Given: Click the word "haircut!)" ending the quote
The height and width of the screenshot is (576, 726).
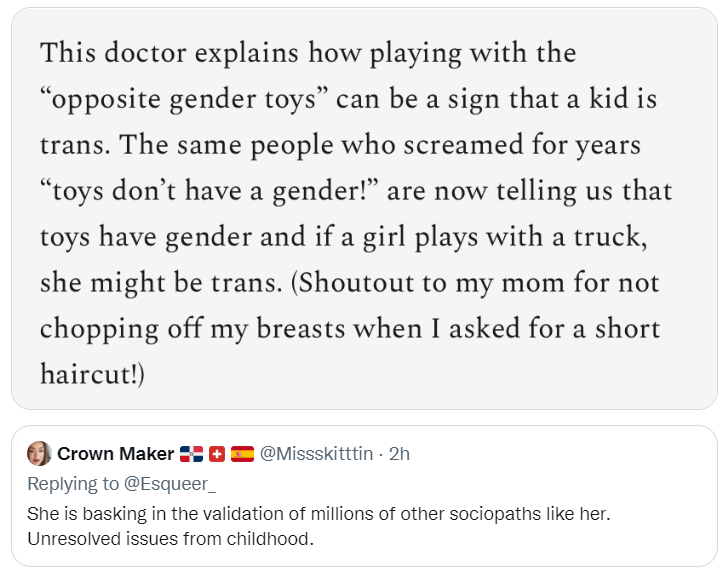Looking at the screenshot, I should click(93, 374).
